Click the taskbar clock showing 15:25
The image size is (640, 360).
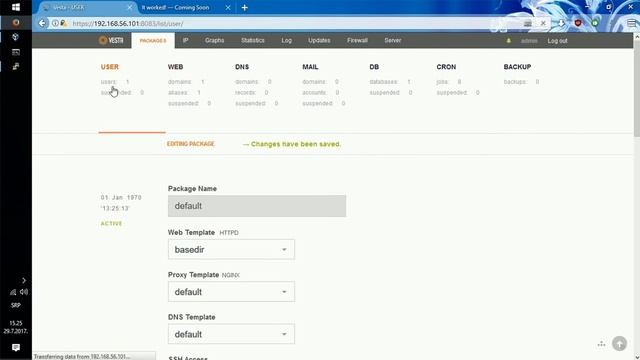[x=16, y=327]
